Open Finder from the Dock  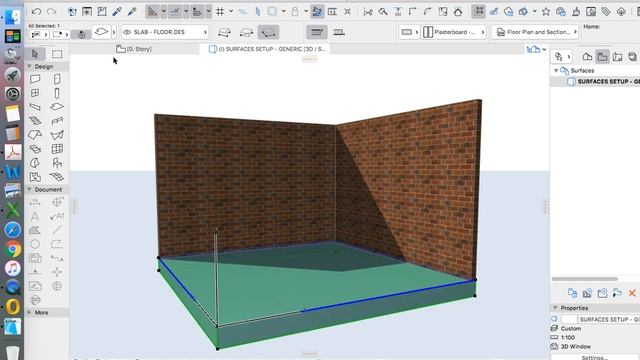13,17
